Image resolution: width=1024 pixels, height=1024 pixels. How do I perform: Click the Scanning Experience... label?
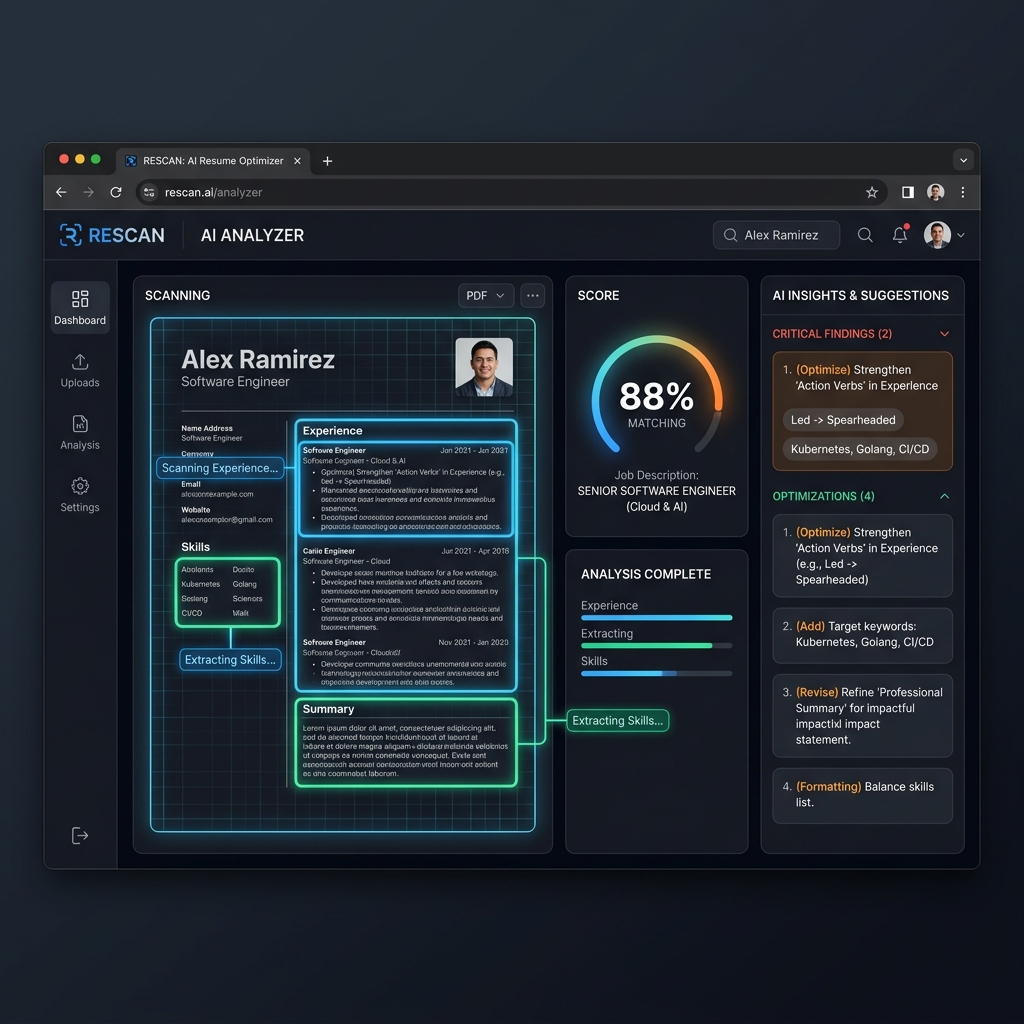click(x=220, y=468)
